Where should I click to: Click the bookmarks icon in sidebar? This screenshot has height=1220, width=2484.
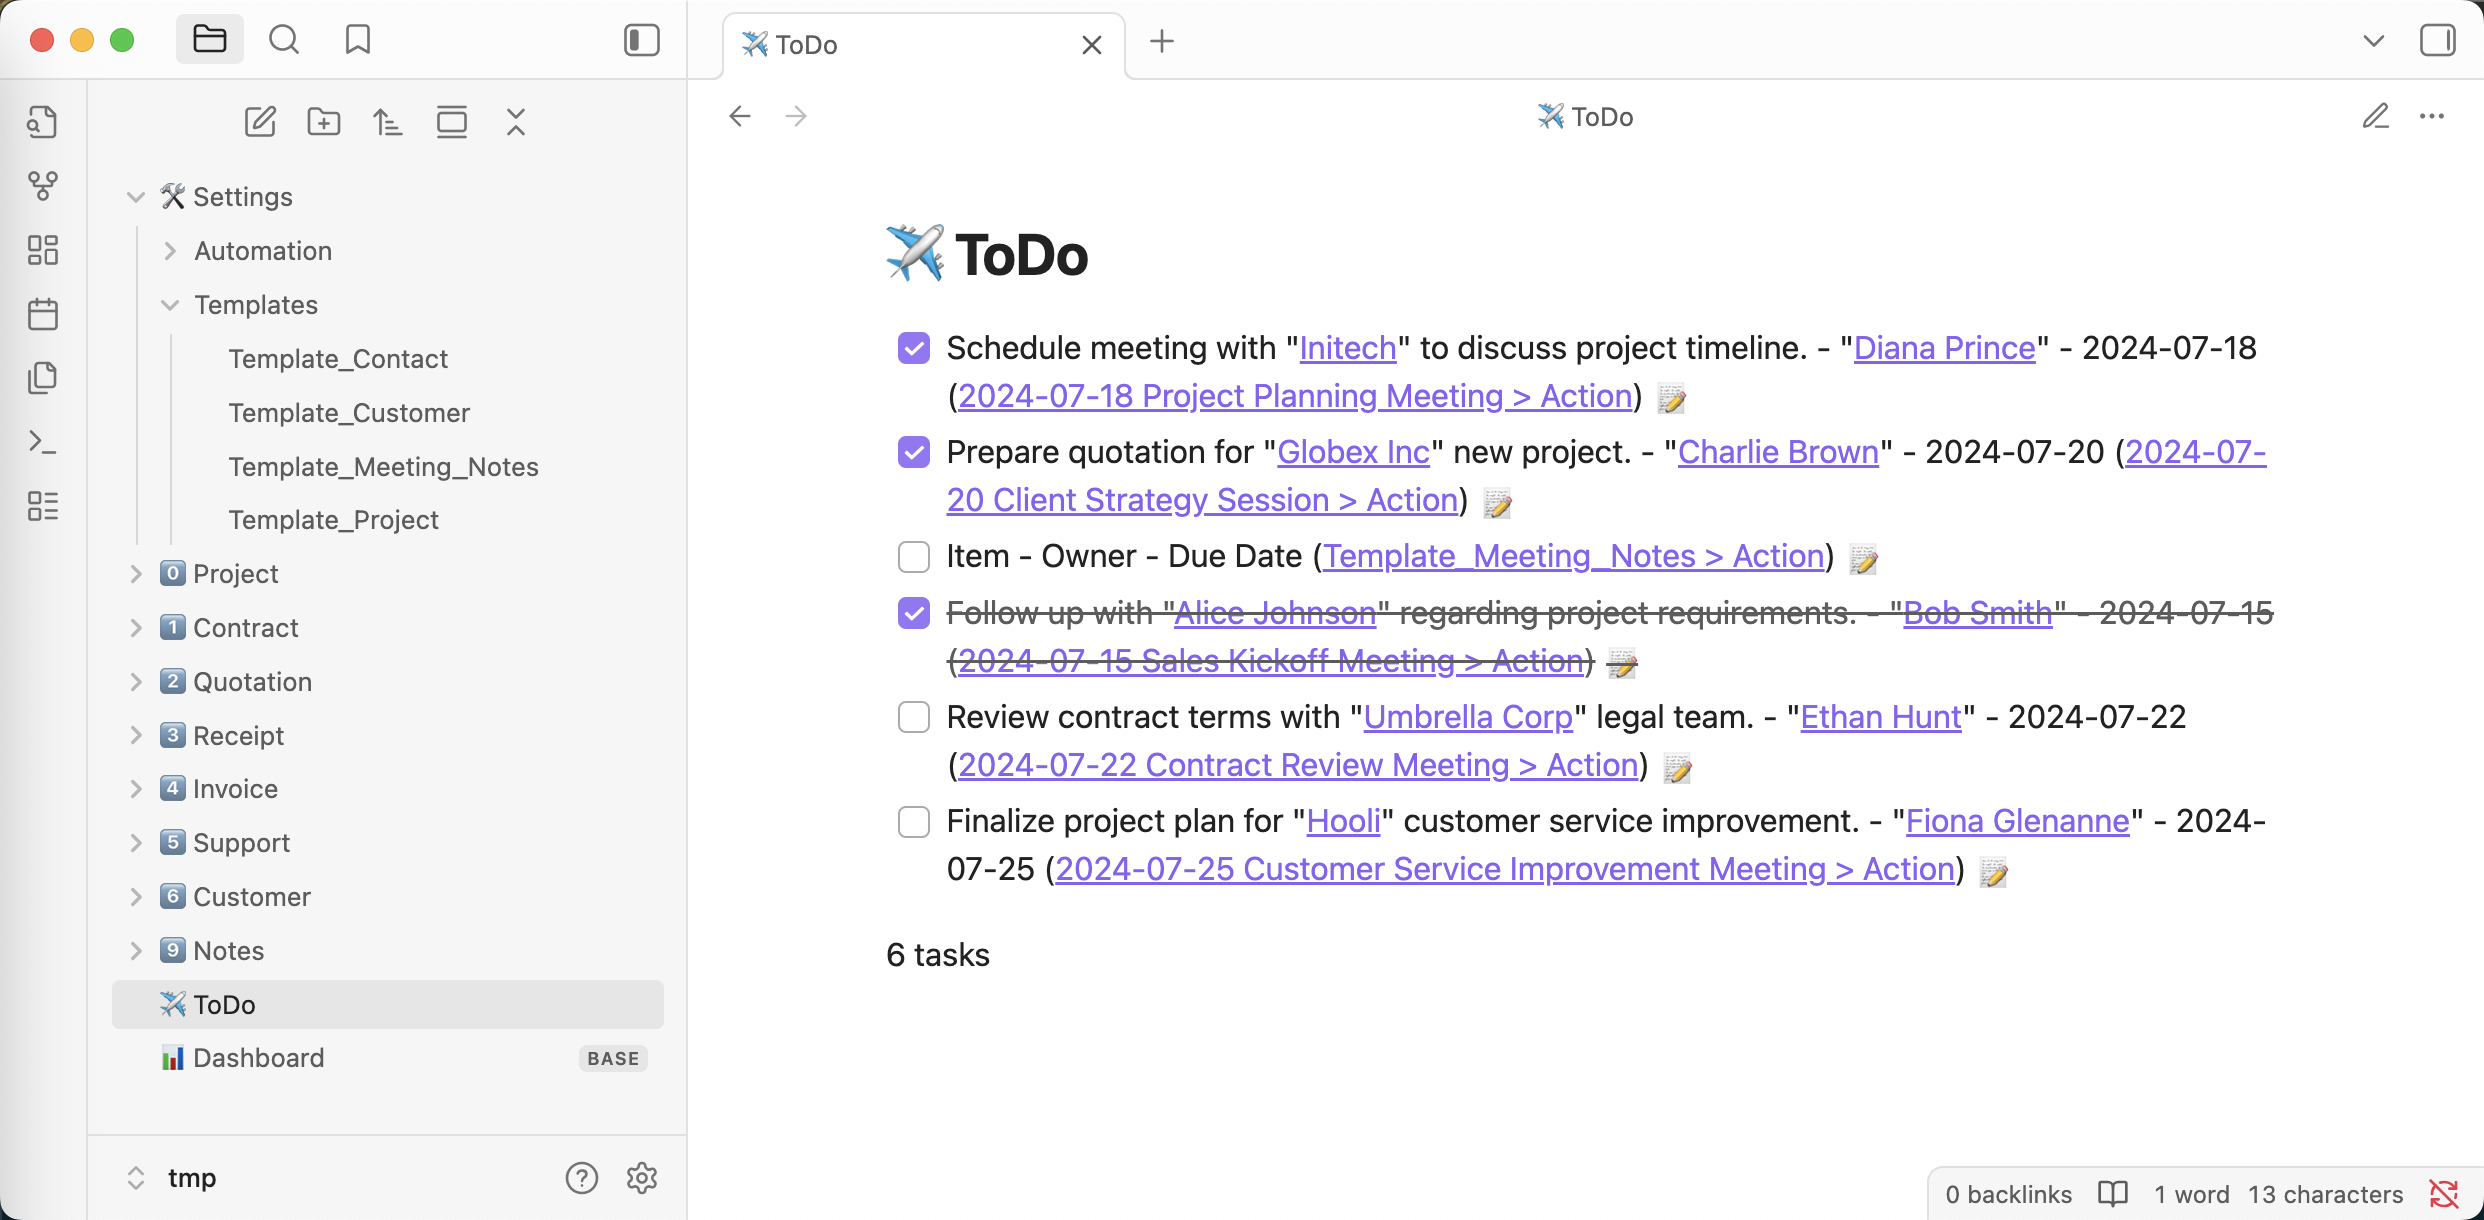pos(358,40)
